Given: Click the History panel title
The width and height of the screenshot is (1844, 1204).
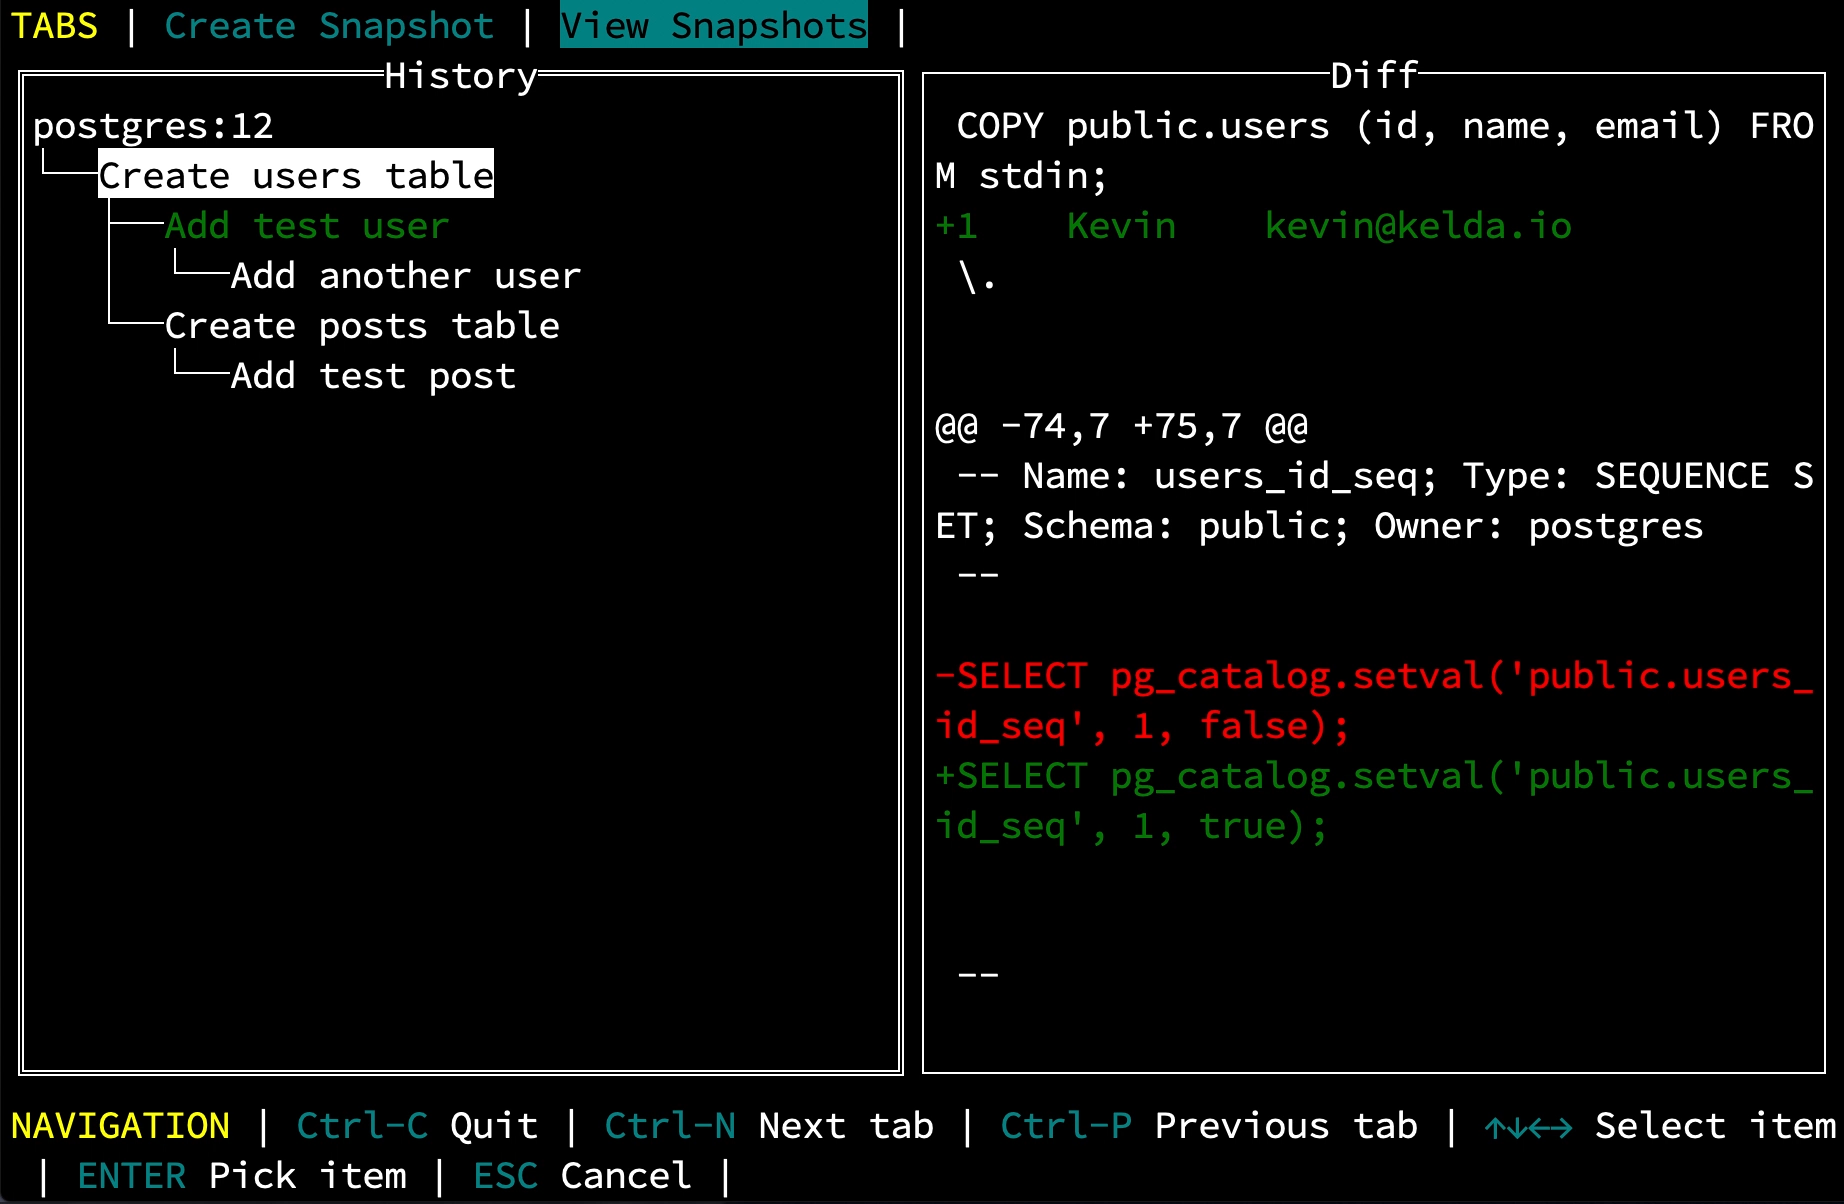Looking at the screenshot, I should 461,76.
